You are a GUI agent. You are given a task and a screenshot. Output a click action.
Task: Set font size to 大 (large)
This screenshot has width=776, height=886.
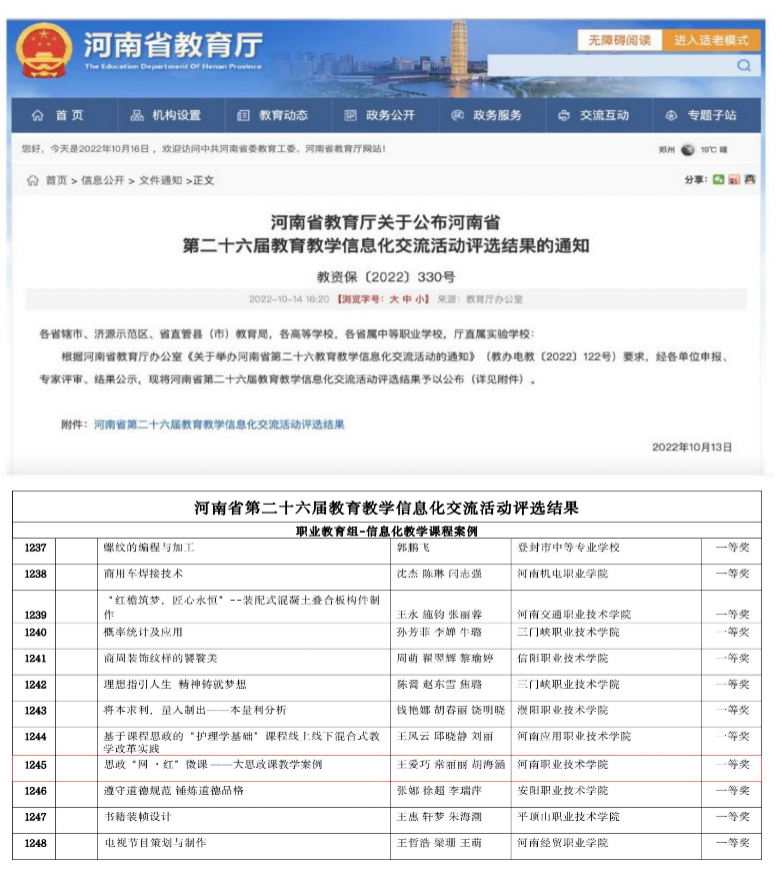(x=393, y=300)
